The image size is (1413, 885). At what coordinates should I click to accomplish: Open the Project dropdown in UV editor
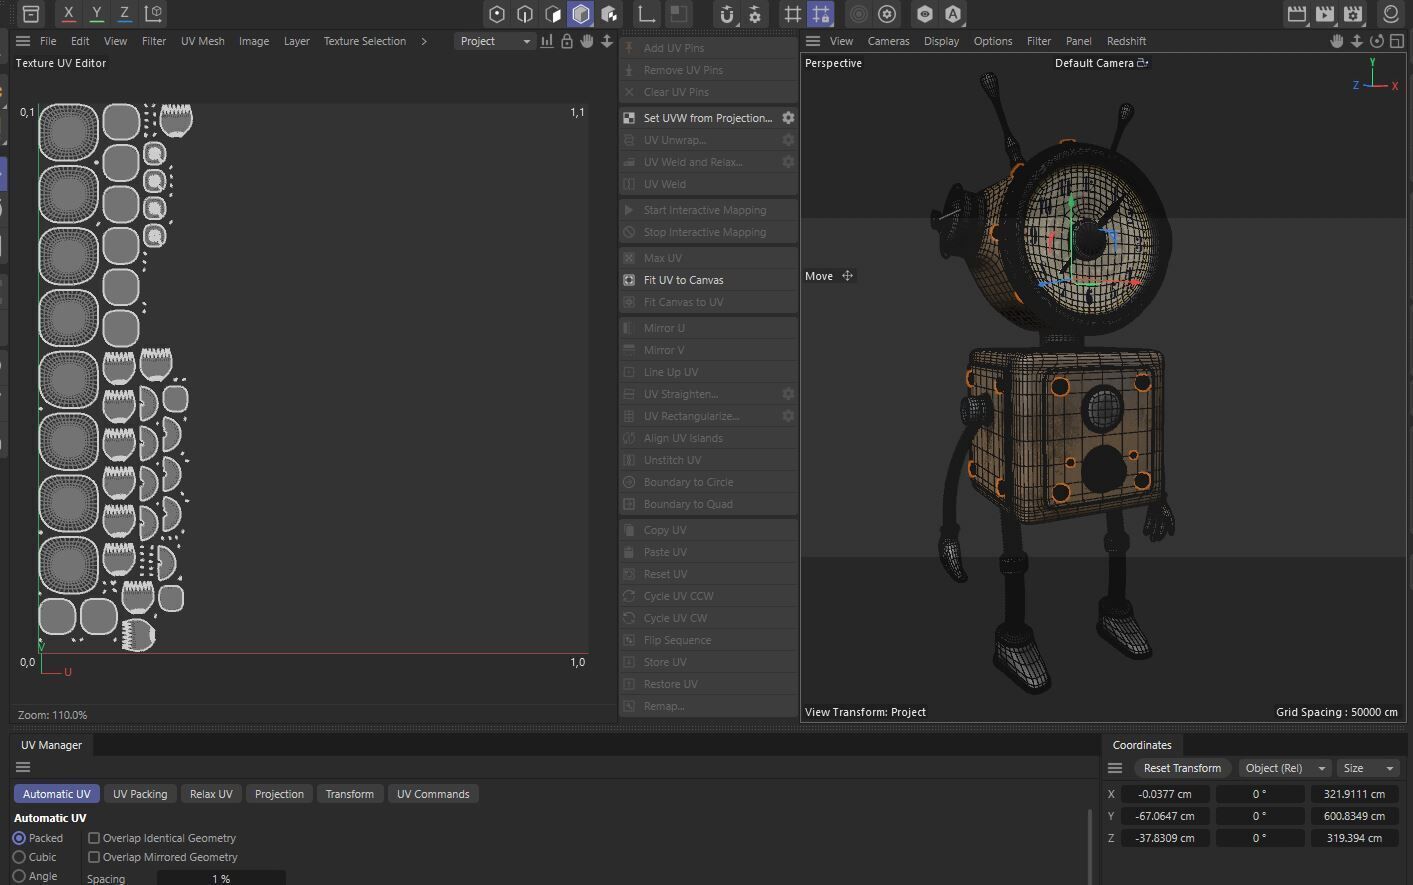(495, 41)
